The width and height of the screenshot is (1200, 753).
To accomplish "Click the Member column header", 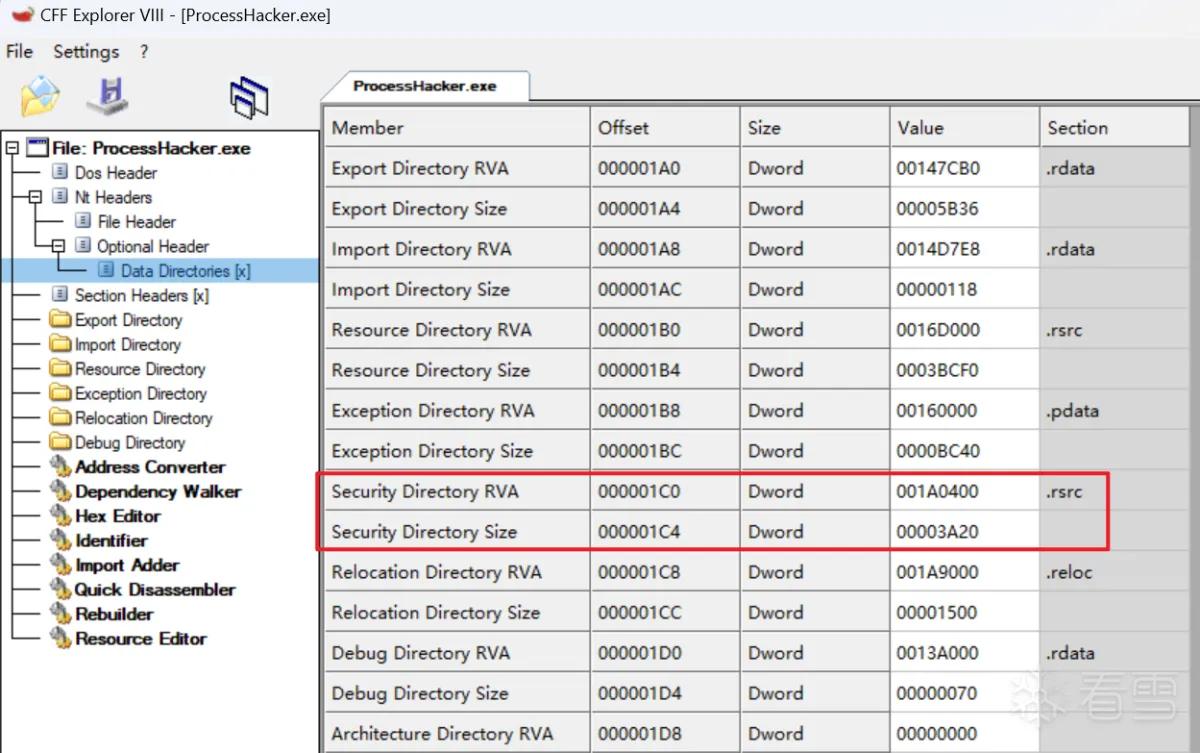I will pos(457,127).
